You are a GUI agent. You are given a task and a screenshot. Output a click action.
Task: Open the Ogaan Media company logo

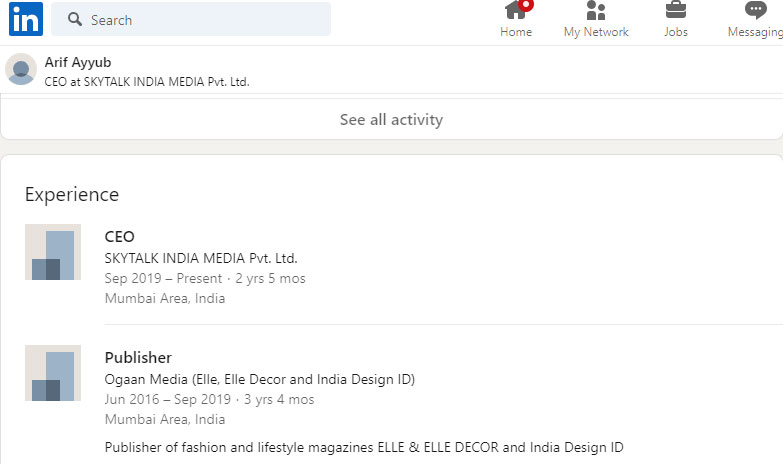point(53,373)
